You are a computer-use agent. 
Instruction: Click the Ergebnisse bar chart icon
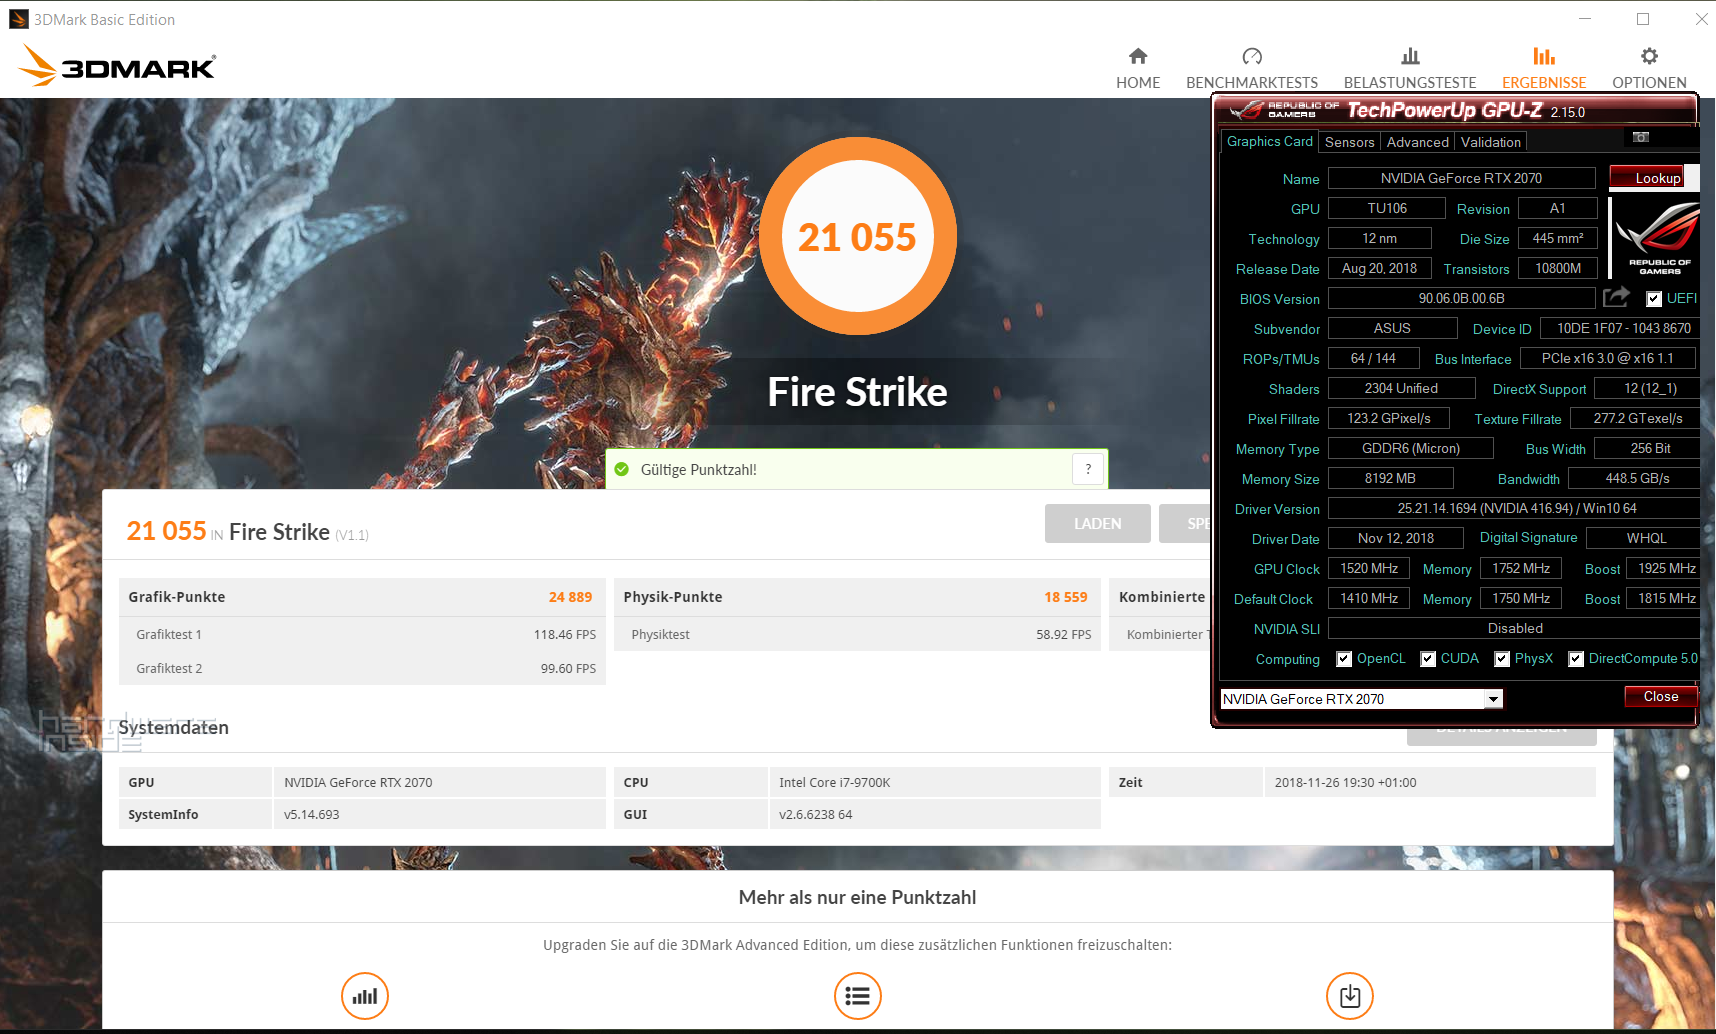pos(1543,57)
